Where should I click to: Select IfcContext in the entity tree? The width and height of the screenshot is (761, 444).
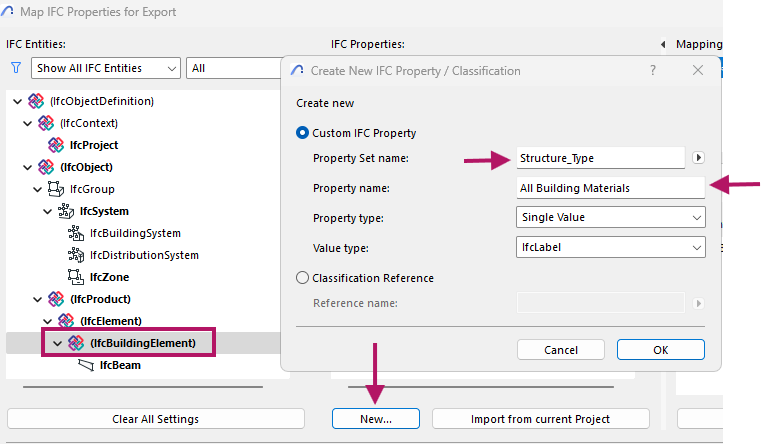[89, 123]
